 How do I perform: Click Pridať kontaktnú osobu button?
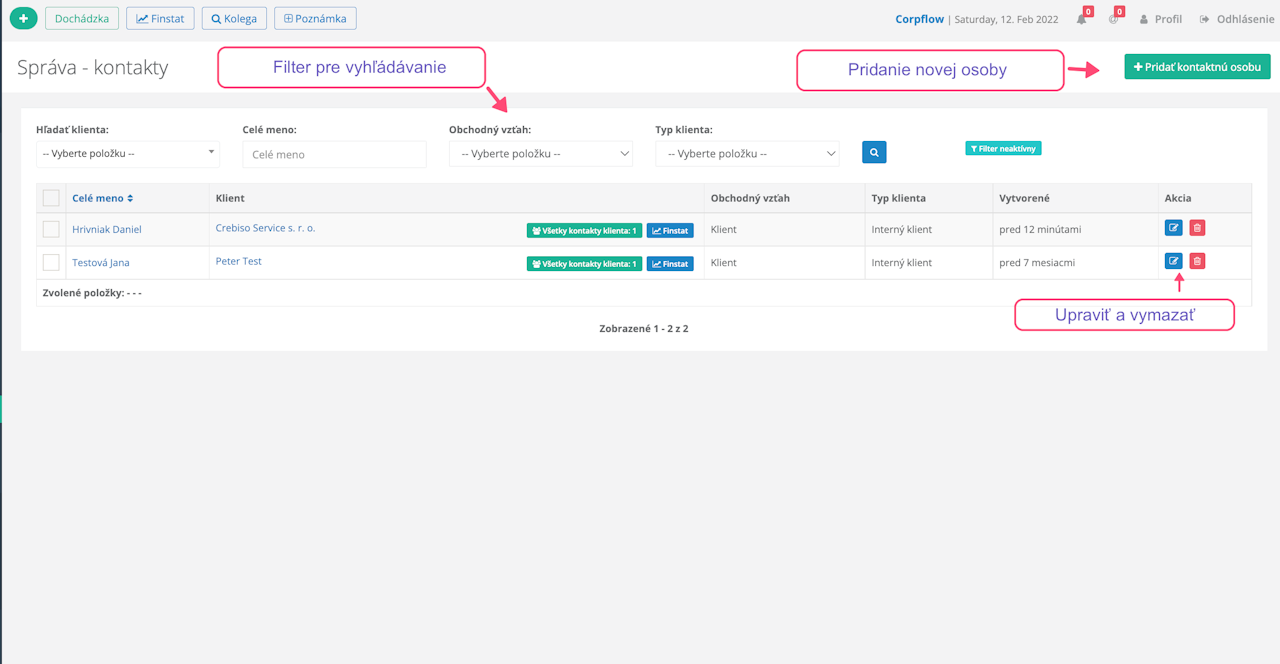coord(1197,67)
